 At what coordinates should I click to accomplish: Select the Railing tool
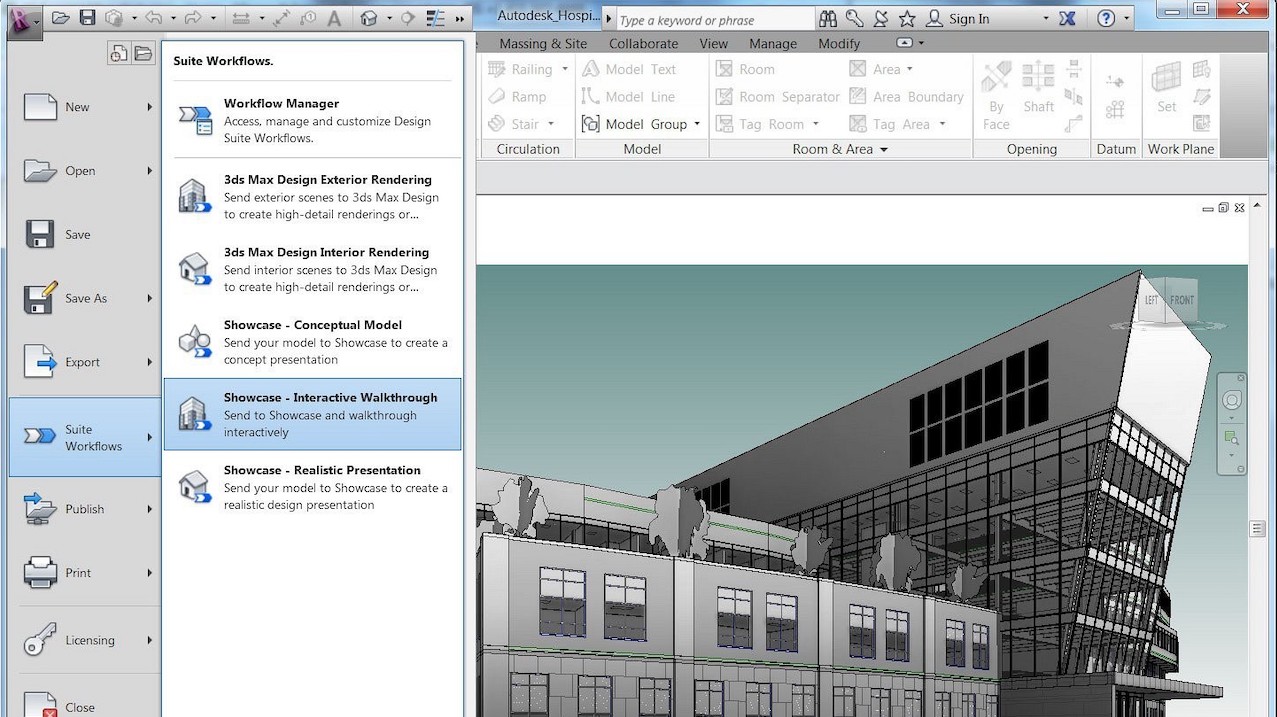click(x=528, y=68)
